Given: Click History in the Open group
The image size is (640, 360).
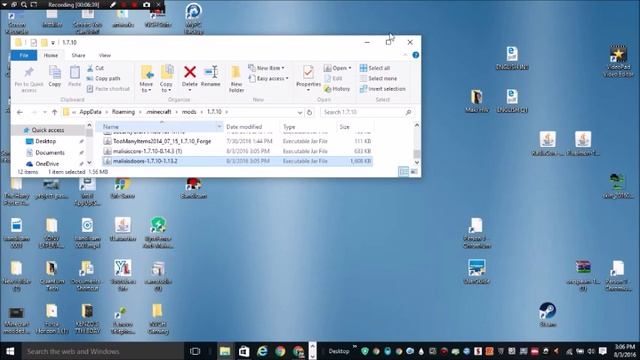Looking at the screenshot, I should [337, 89].
